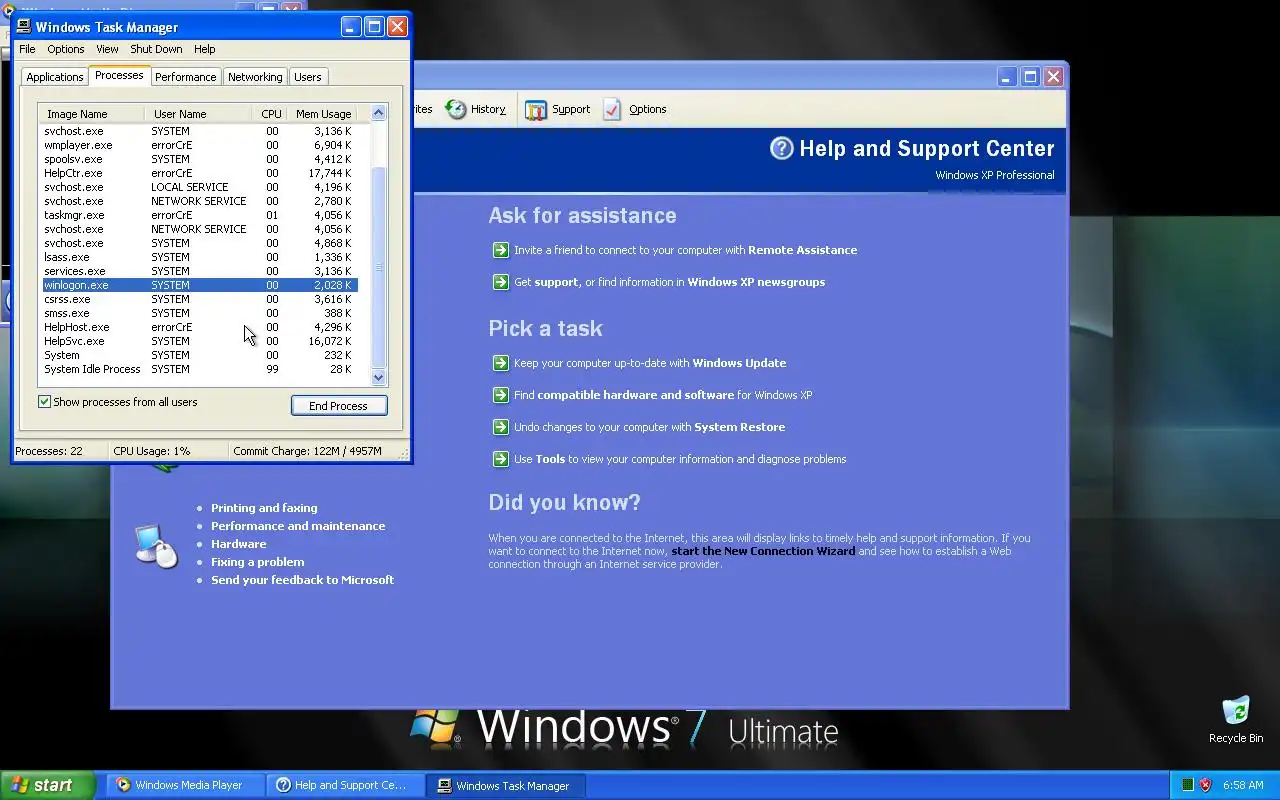Open the Remote Assistance link
This screenshot has height=800, width=1280.
(x=802, y=250)
